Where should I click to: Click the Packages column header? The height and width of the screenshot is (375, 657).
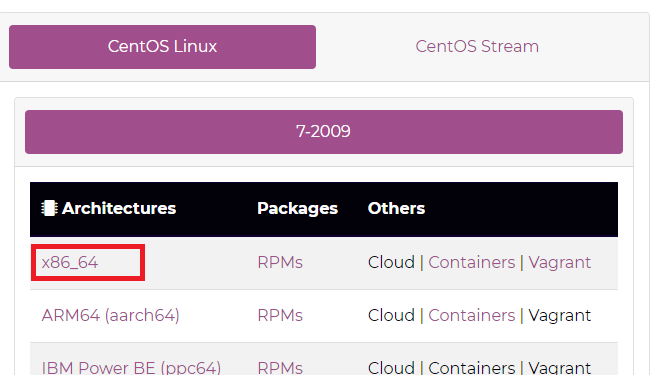(x=297, y=208)
